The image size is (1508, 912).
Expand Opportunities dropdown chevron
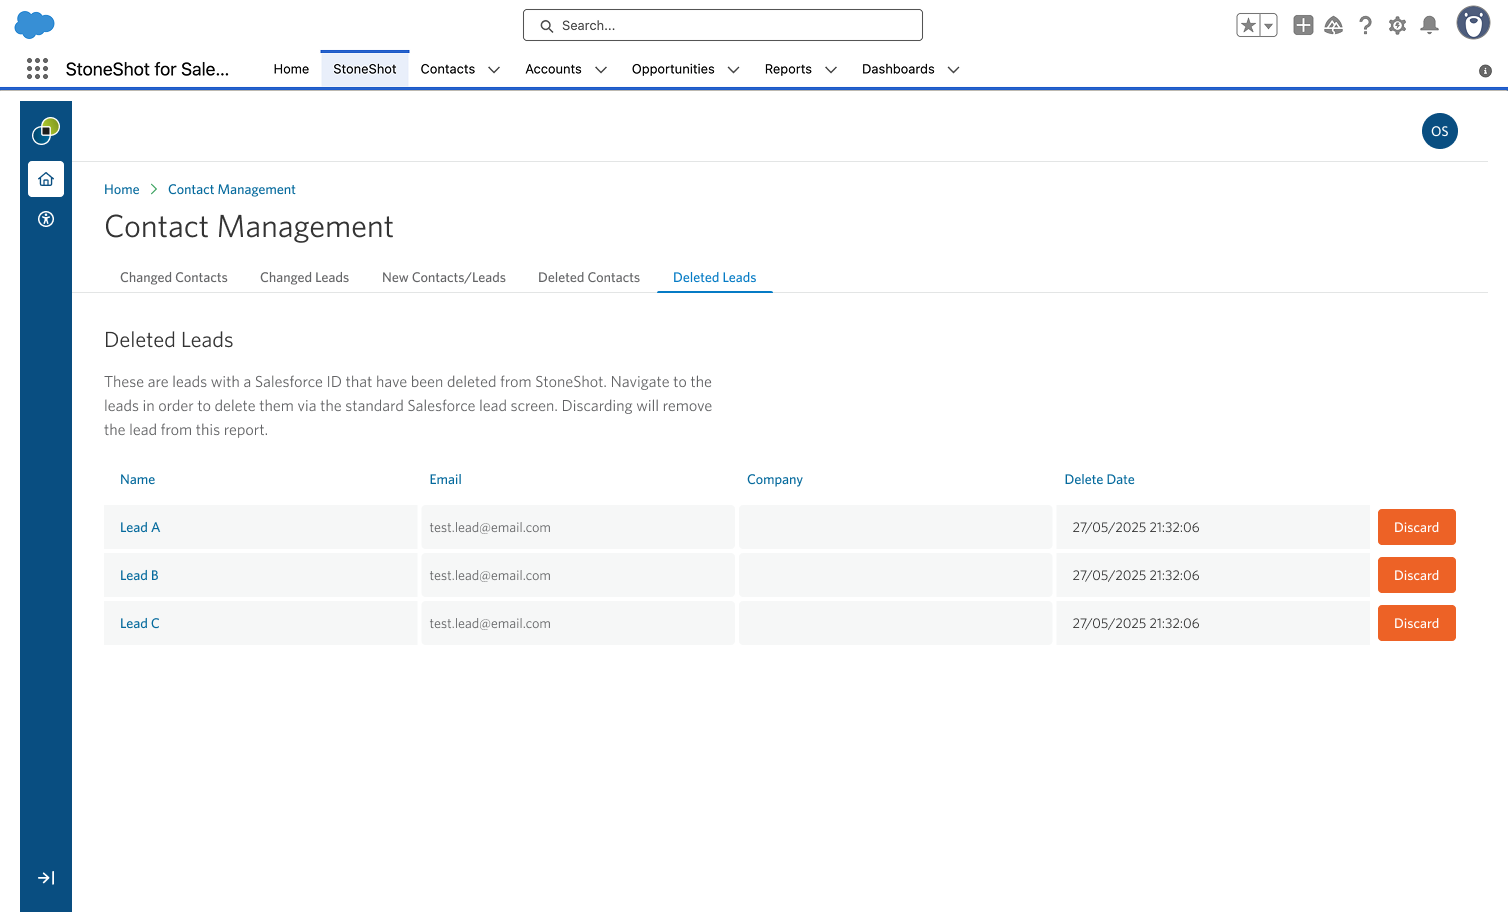(x=734, y=69)
